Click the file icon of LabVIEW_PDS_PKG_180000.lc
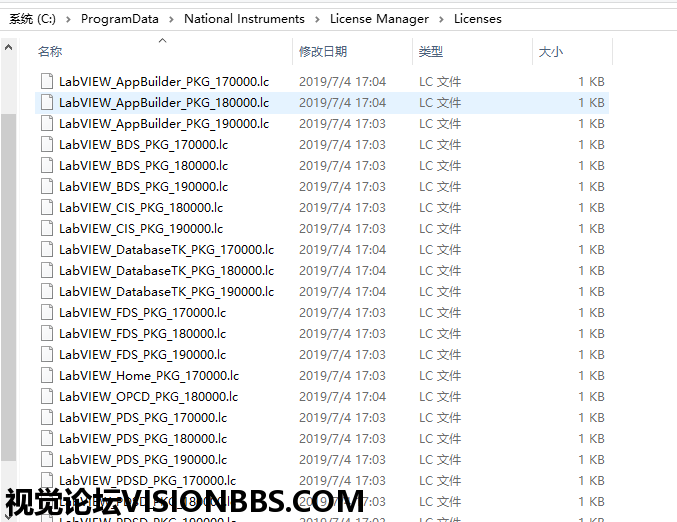Image resolution: width=677 pixels, height=522 pixels. tap(47, 439)
